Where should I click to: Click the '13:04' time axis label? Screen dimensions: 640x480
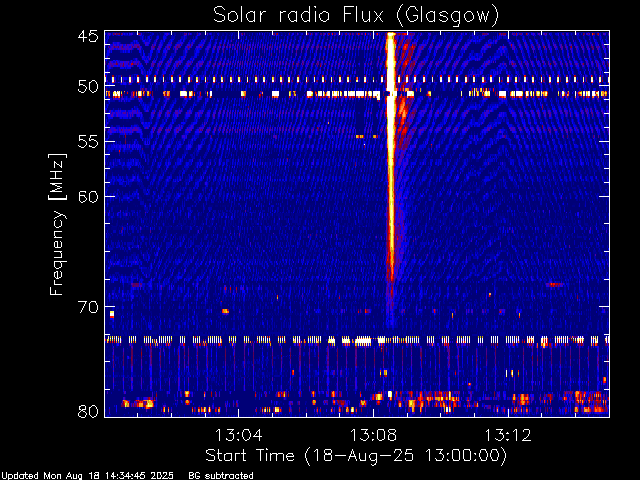[238, 435]
